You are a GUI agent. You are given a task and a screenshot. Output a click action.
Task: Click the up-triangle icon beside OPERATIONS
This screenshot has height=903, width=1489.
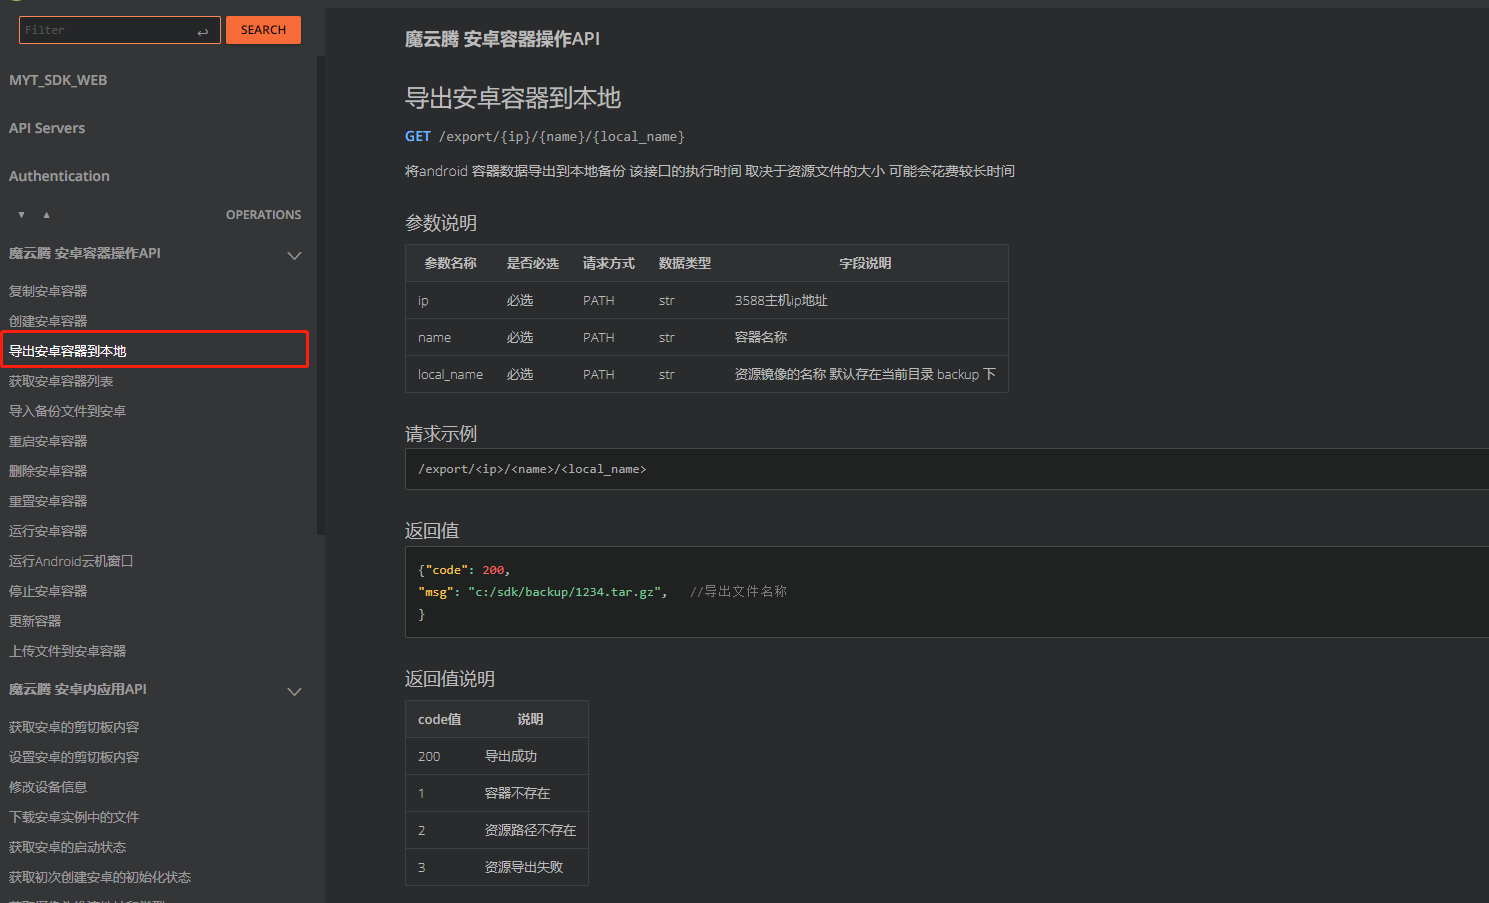coord(46,215)
